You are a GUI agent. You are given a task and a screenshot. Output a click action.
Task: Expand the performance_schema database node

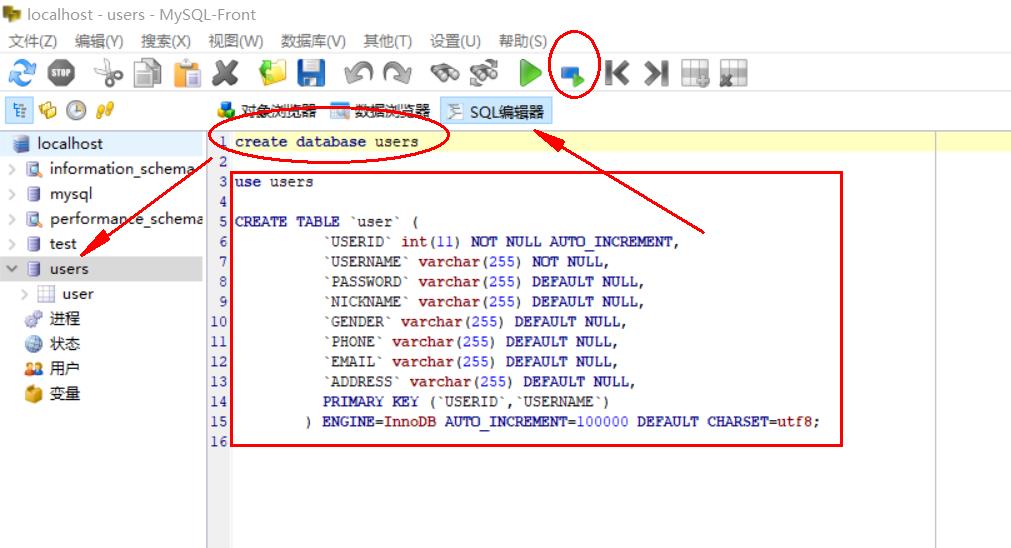12,219
